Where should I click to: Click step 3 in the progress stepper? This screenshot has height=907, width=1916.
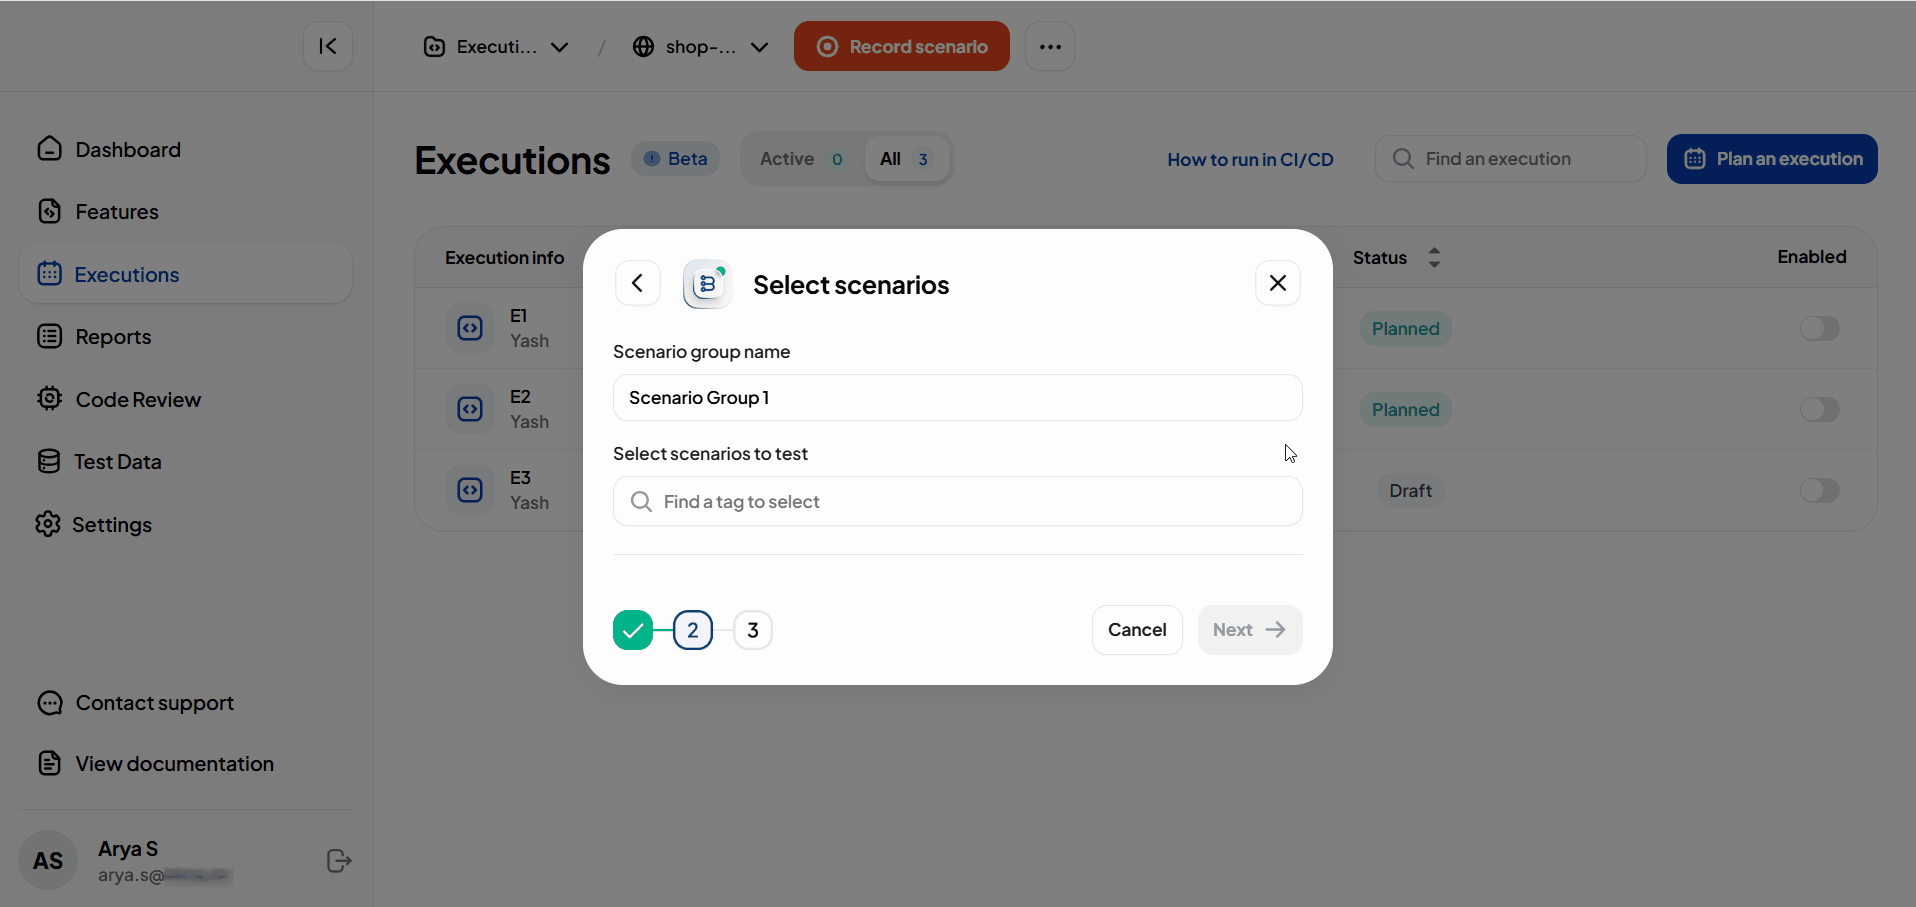pos(753,630)
